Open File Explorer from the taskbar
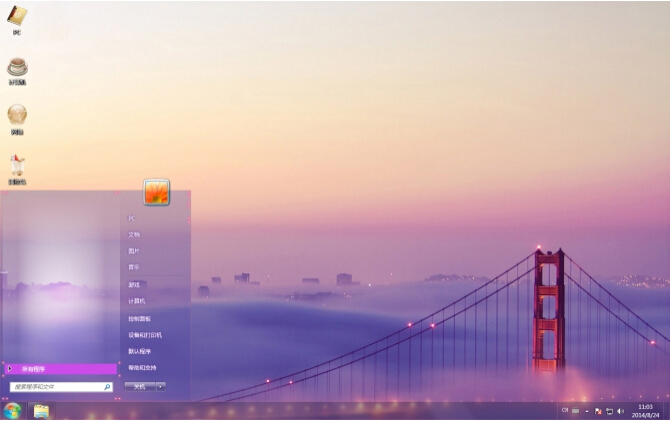Viewport: 671px width, 421px height. pyautogui.click(x=41, y=410)
